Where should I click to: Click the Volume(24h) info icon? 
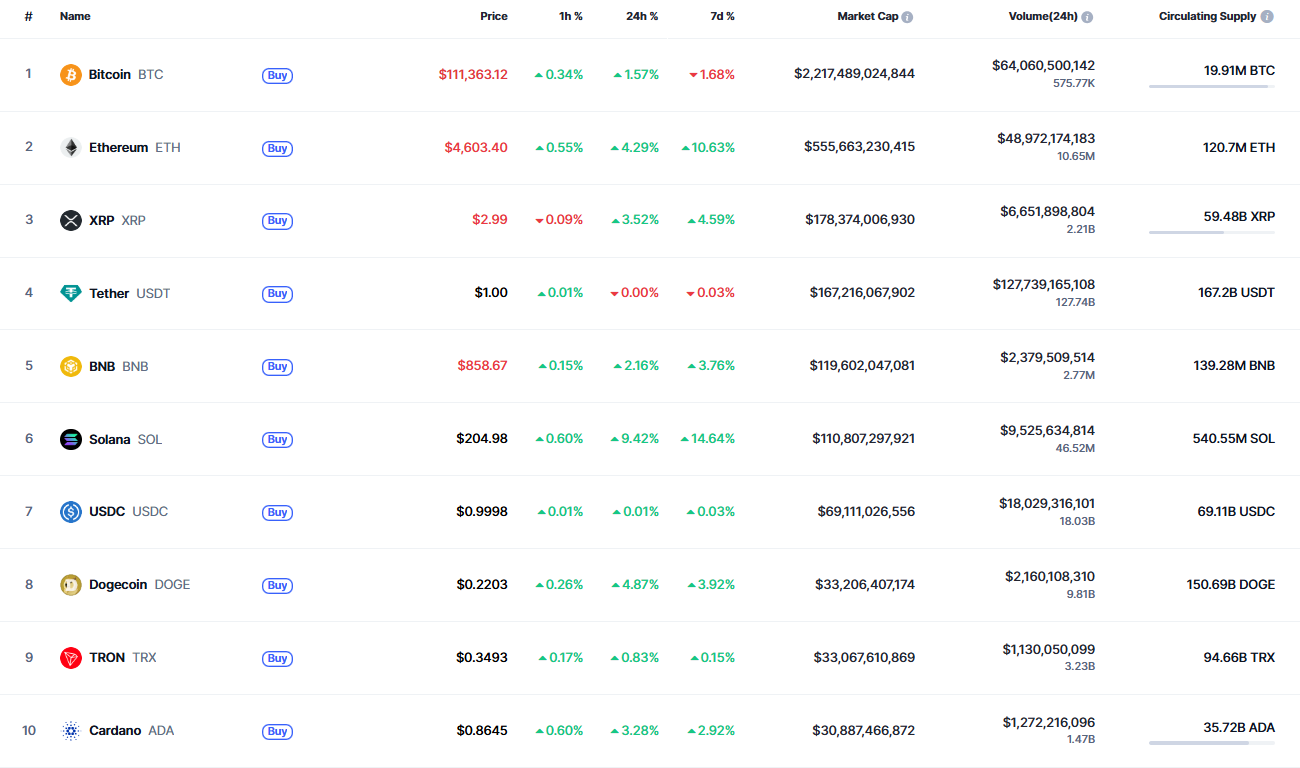(1087, 17)
